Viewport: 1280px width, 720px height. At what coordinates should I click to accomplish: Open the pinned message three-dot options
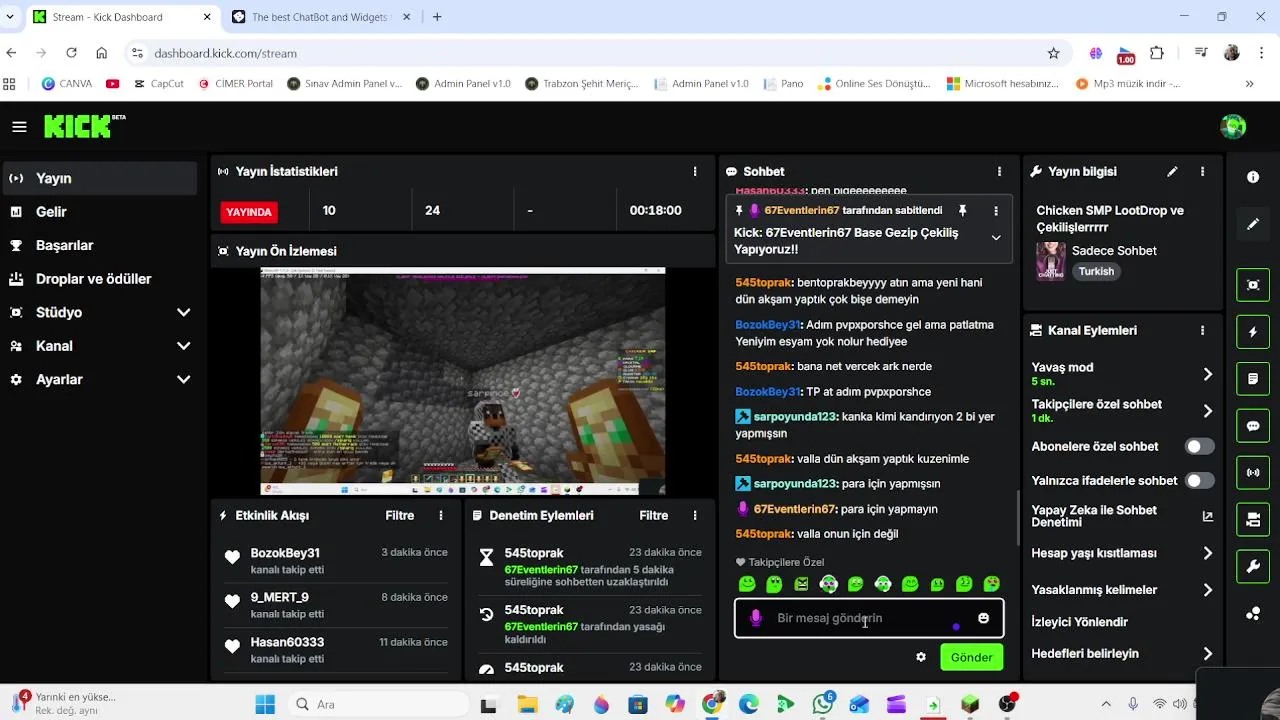pyautogui.click(x=996, y=211)
